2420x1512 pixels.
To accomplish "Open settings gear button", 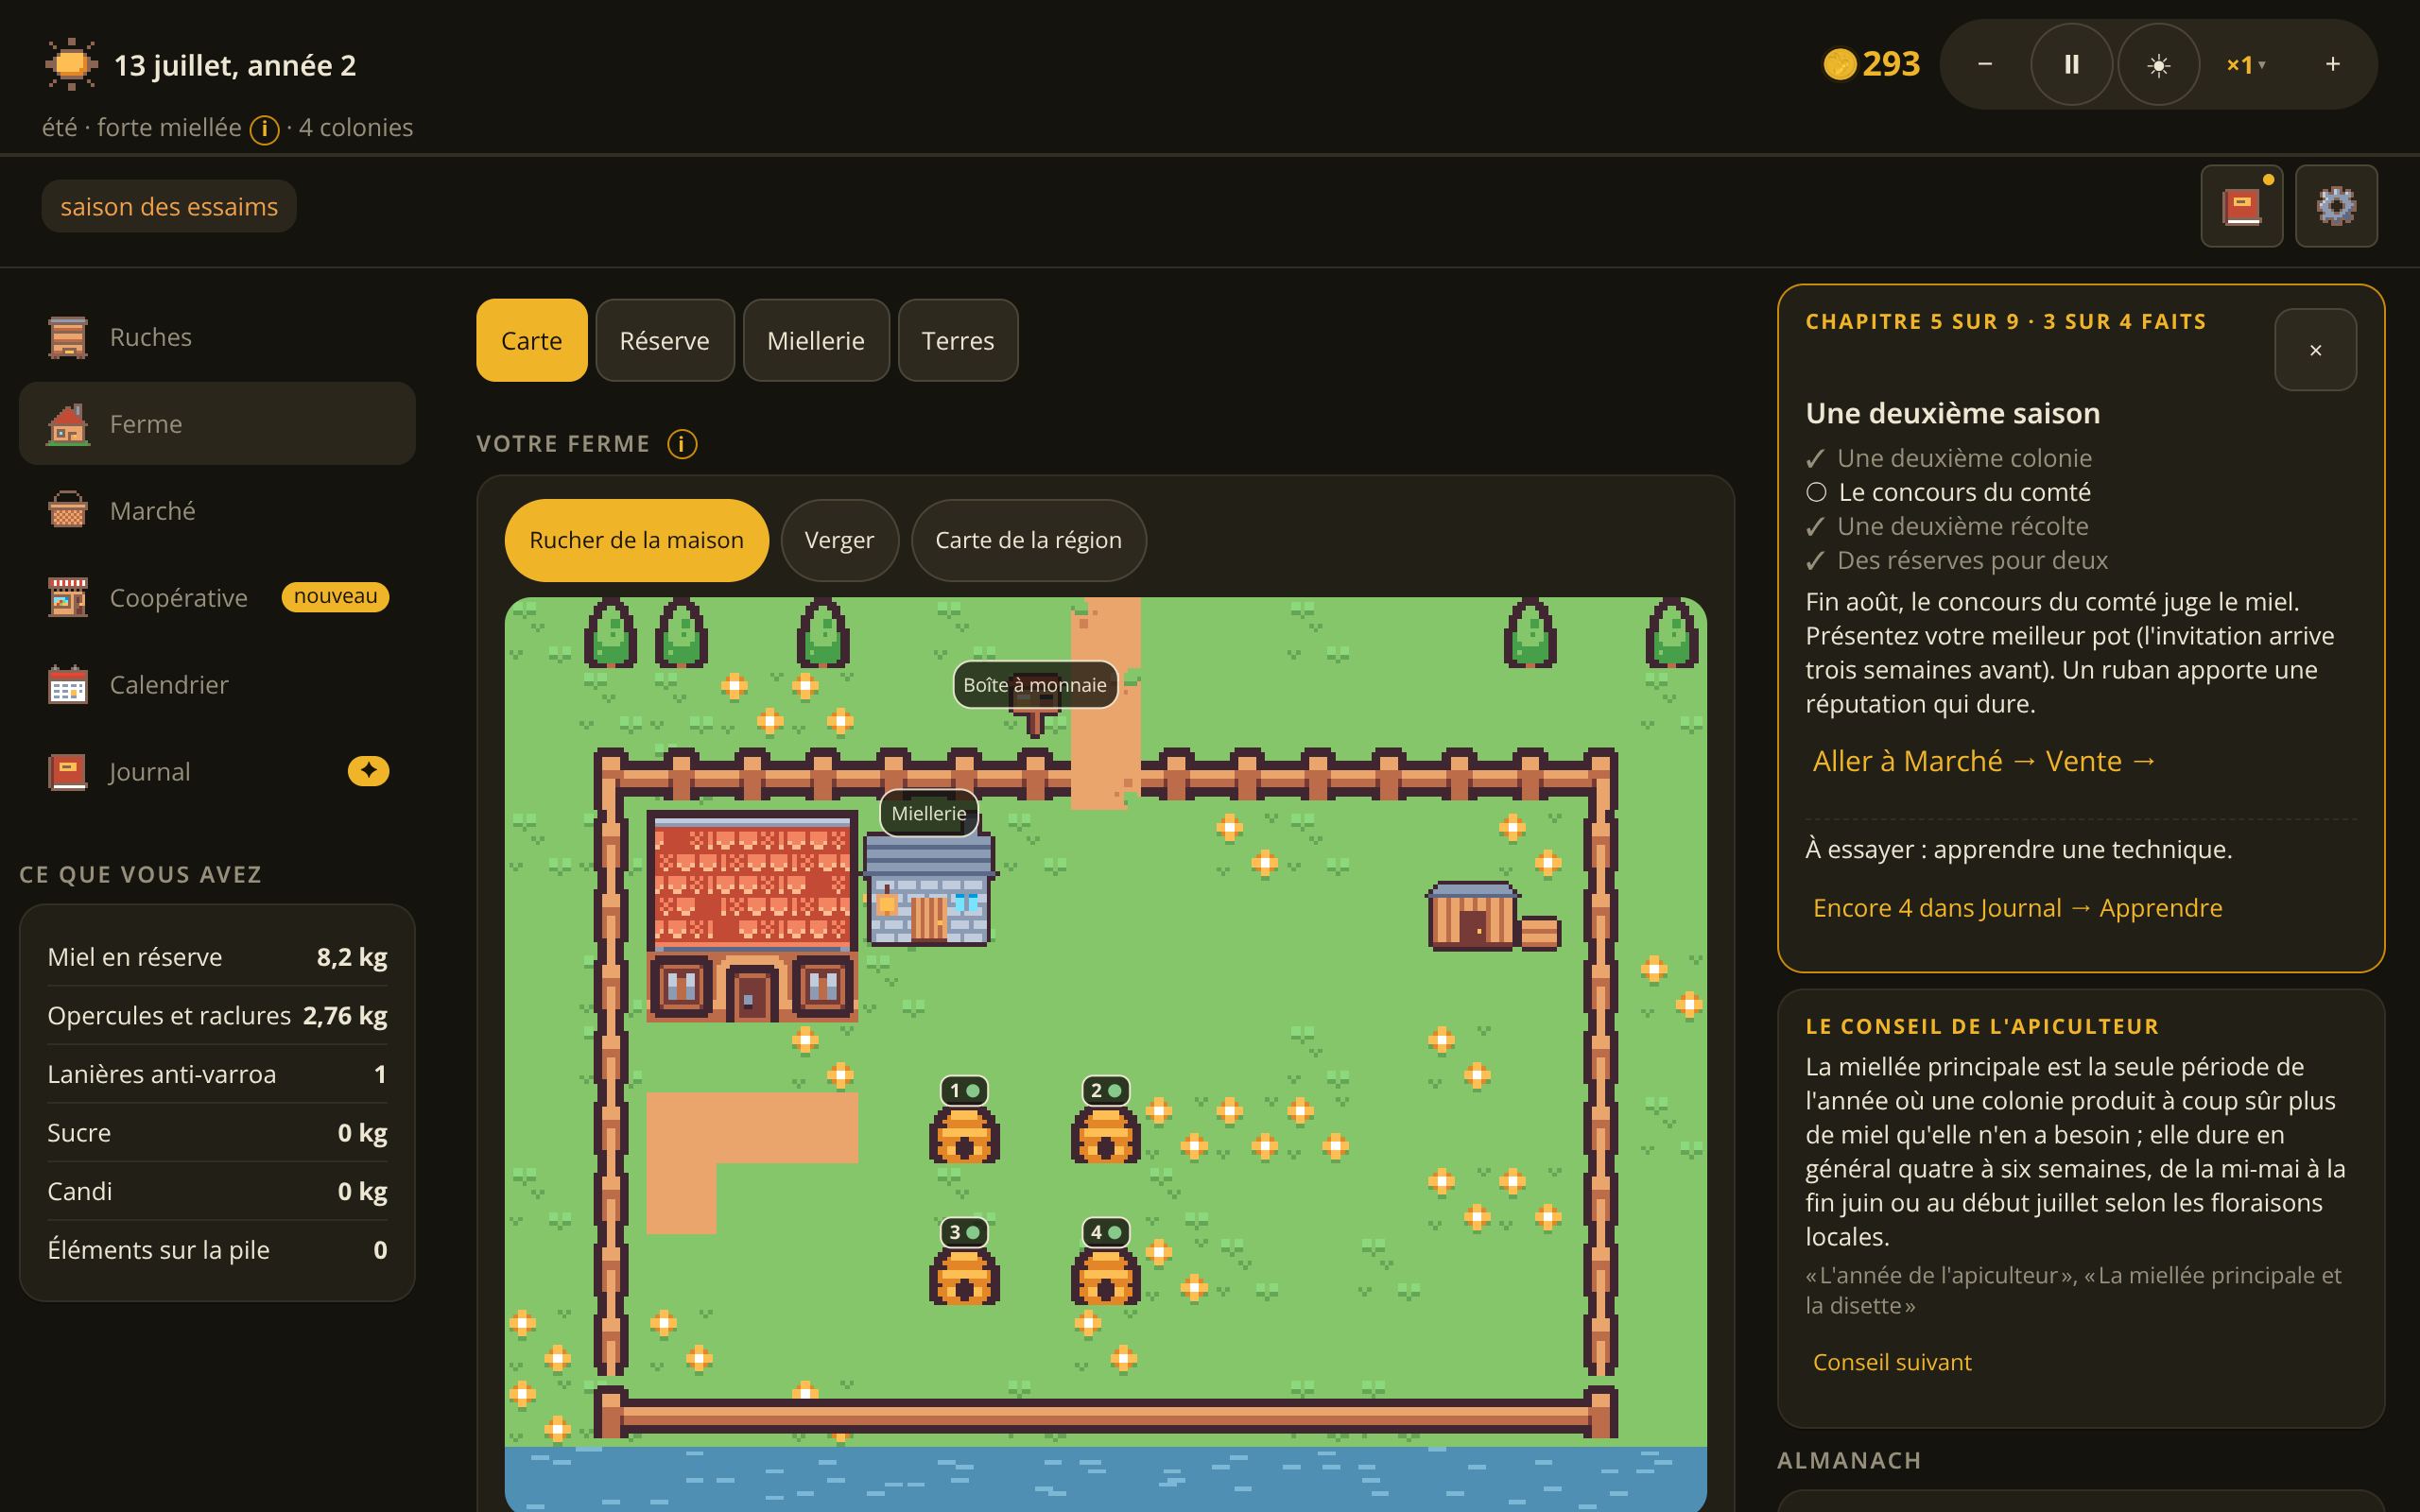I will (2336, 206).
